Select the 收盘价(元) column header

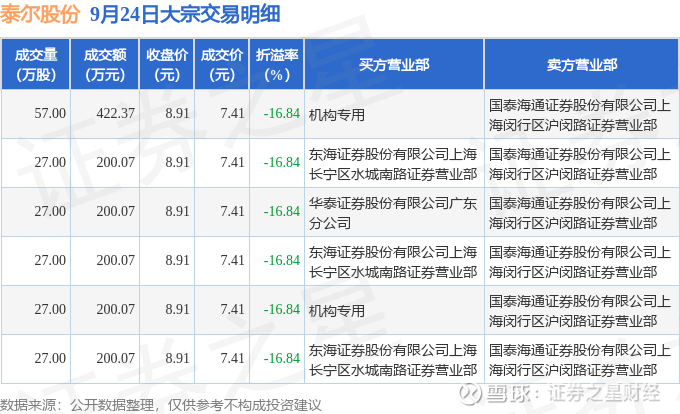[x=167, y=65]
